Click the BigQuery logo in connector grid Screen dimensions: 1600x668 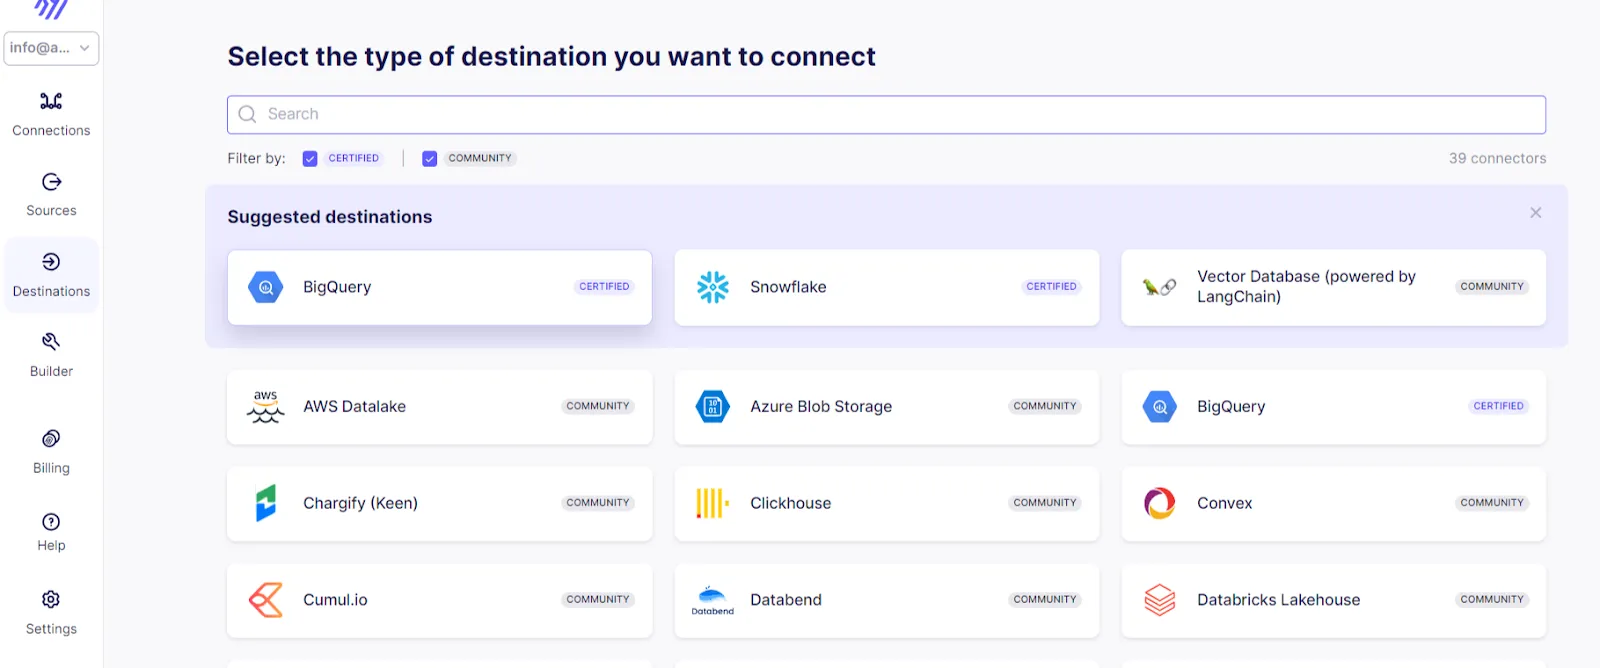1160,407
